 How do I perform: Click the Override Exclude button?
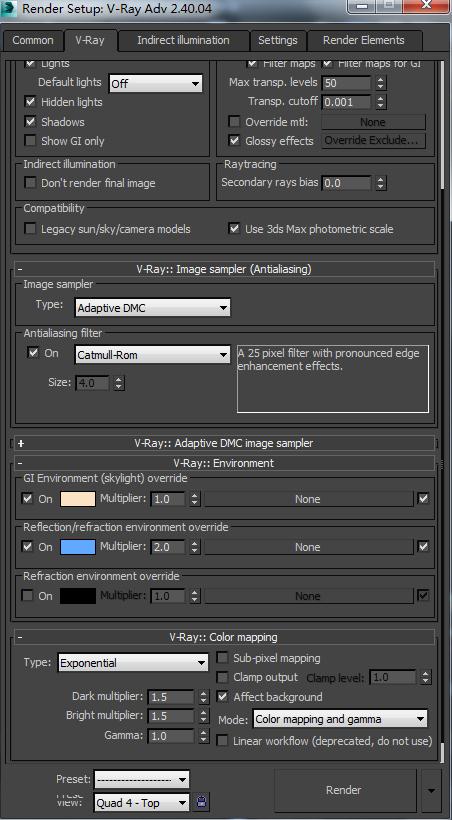click(373, 141)
